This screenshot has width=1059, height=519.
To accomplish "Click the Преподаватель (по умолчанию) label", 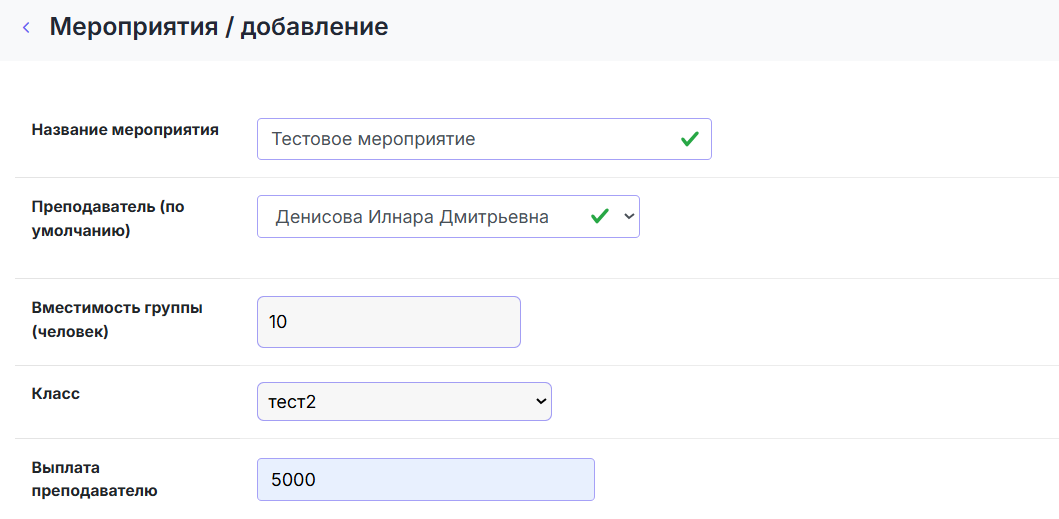I will coord(108,220).
